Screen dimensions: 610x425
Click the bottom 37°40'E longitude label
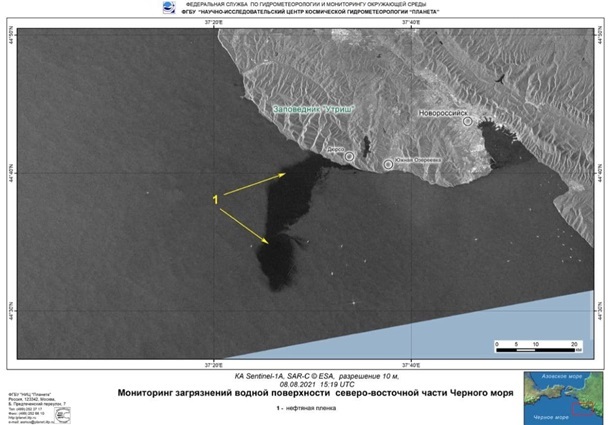(x=411, y=365)
